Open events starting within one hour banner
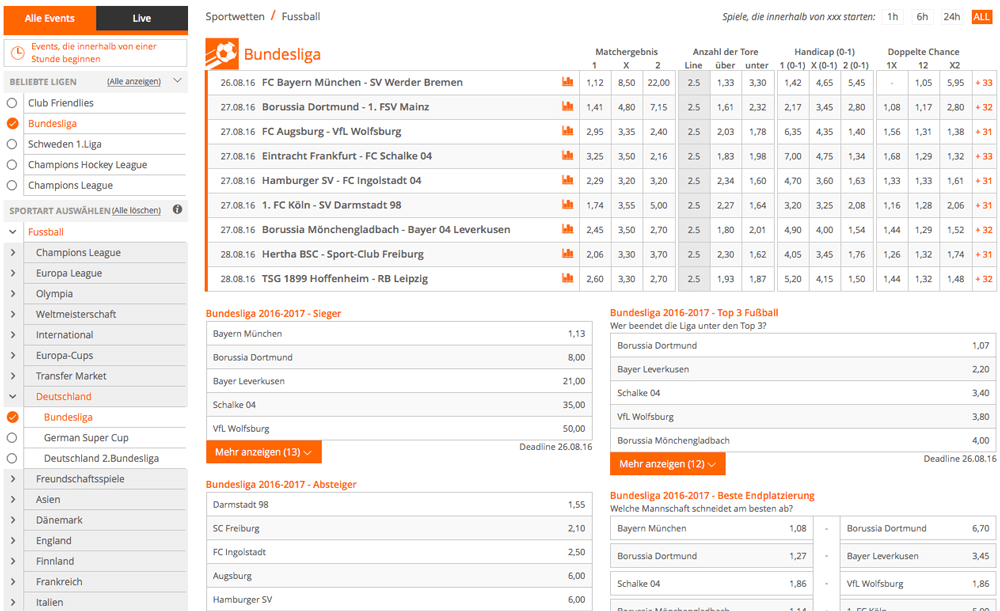 click(96, 53)
